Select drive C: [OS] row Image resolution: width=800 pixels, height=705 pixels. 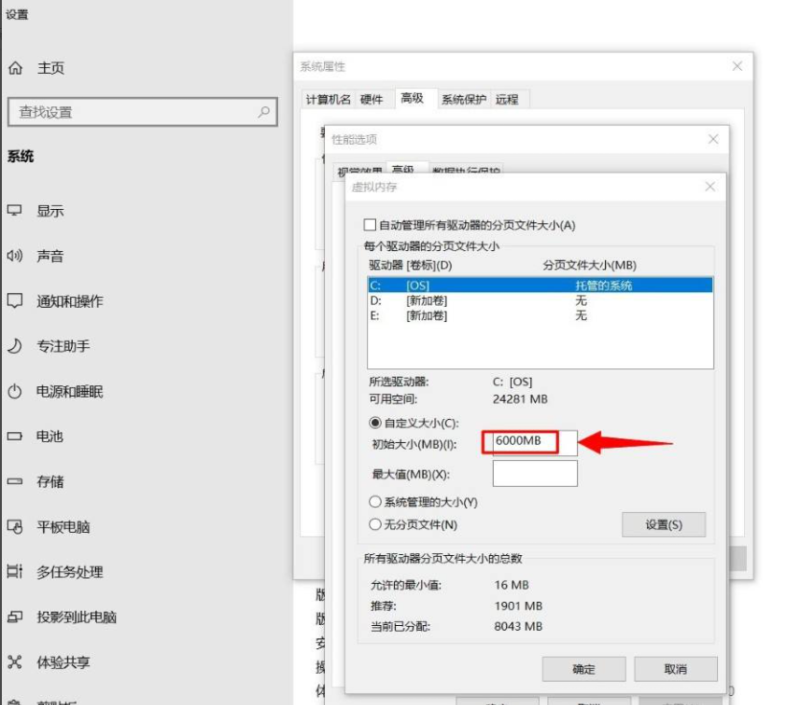pos(540,285)
